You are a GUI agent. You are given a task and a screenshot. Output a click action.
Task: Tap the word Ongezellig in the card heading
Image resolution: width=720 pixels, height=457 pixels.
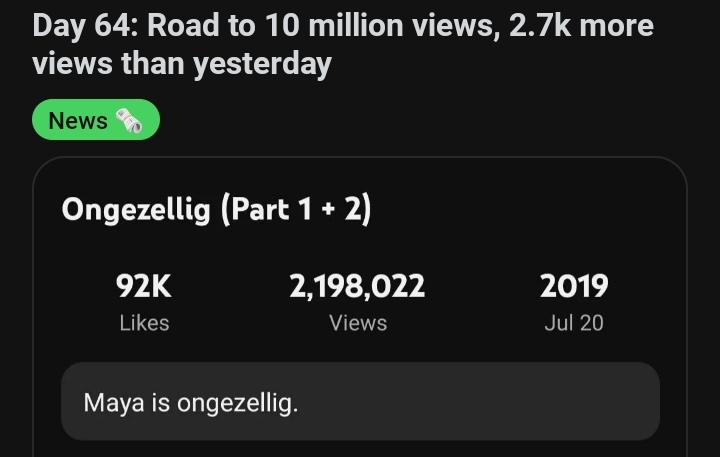(x=136, y=210)
